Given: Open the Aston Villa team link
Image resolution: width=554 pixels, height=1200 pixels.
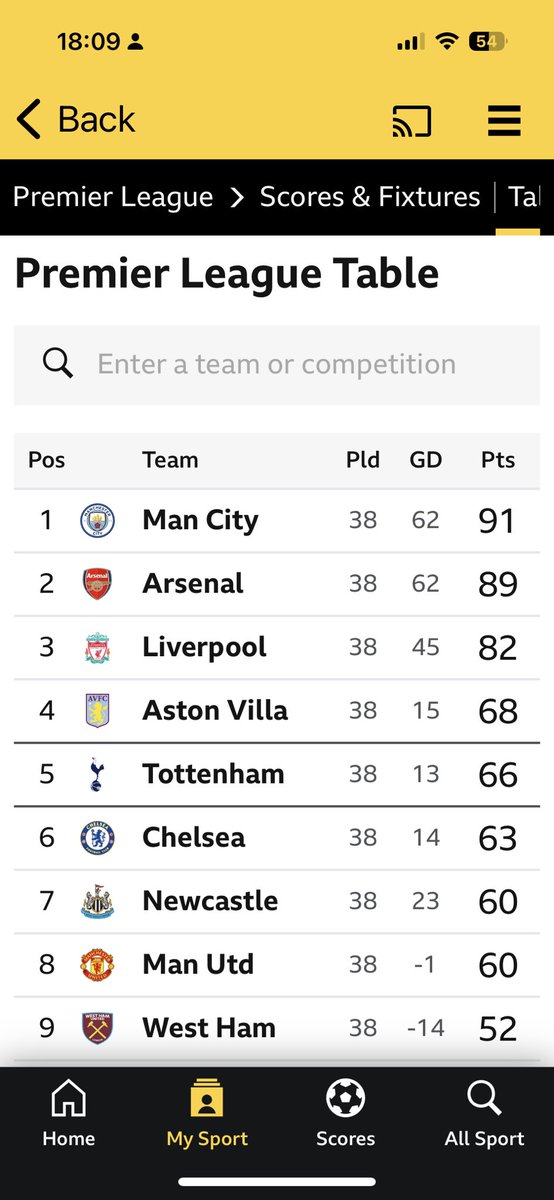Looking at the screenshot, I should click(215, 711).
